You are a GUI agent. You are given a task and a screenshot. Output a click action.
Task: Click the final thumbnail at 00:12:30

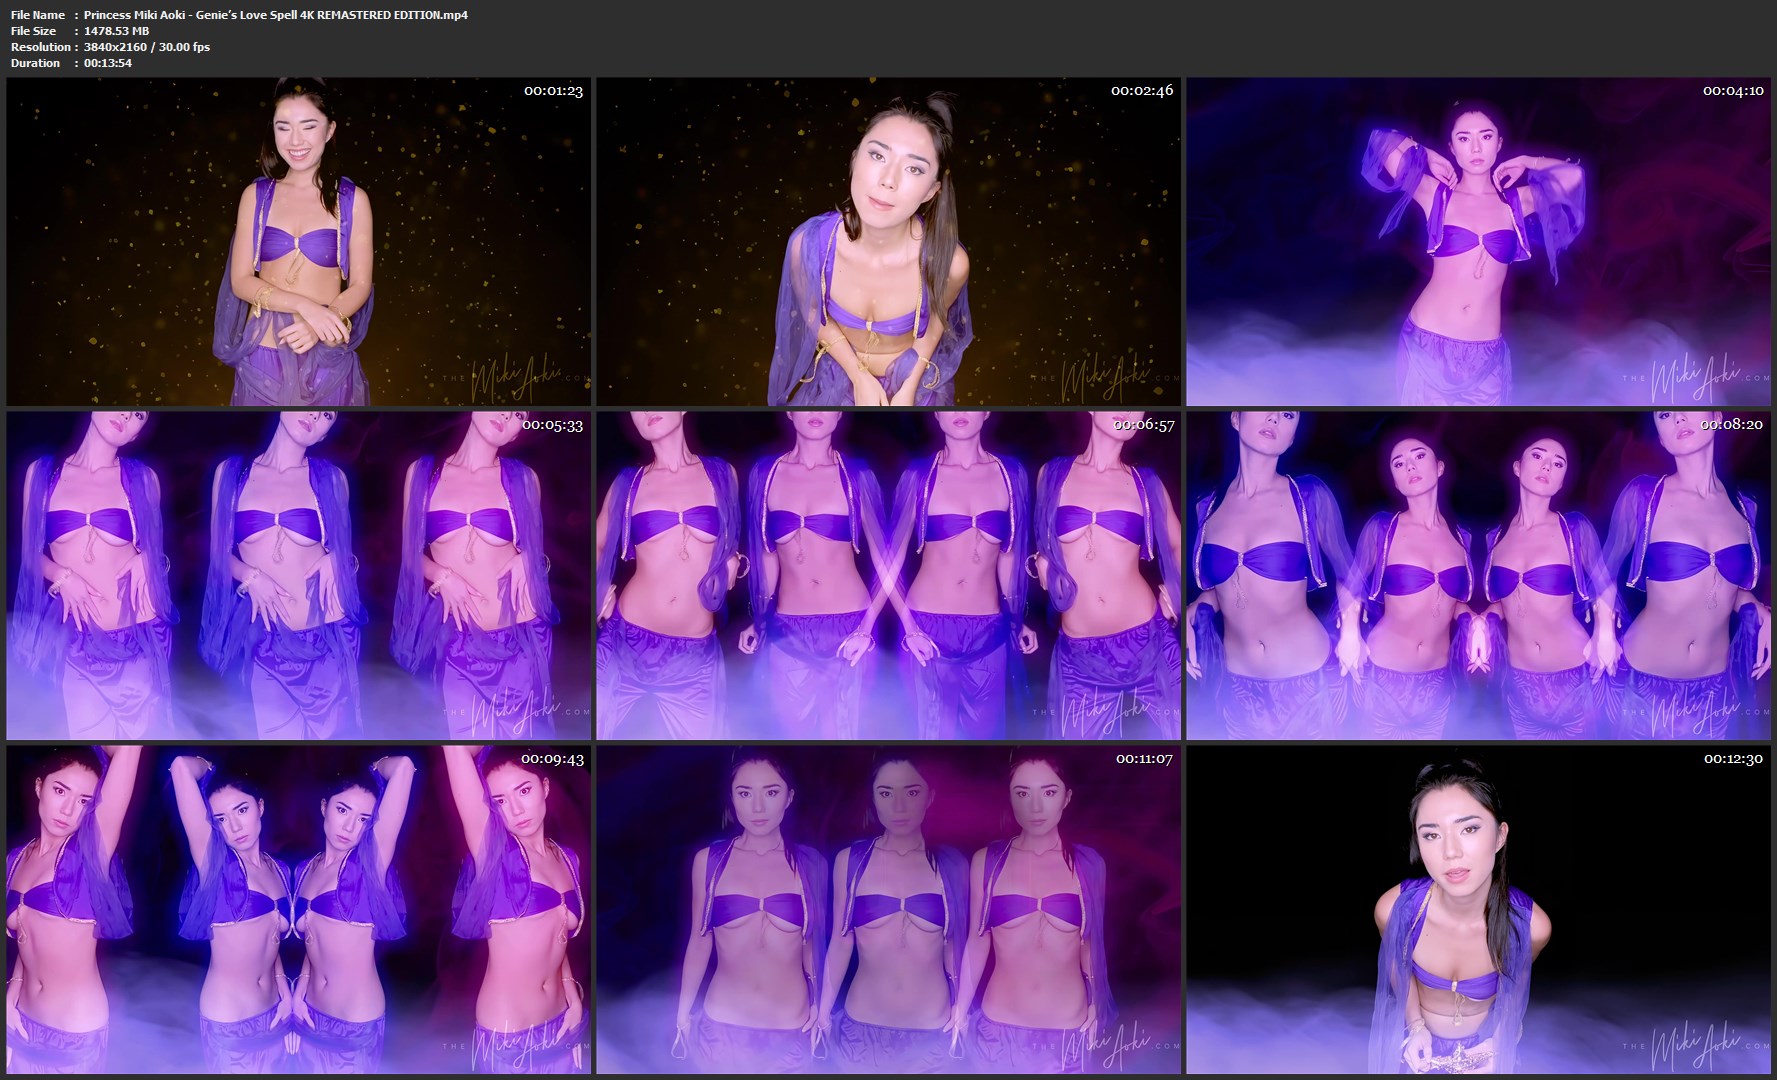coord(1478,909)
